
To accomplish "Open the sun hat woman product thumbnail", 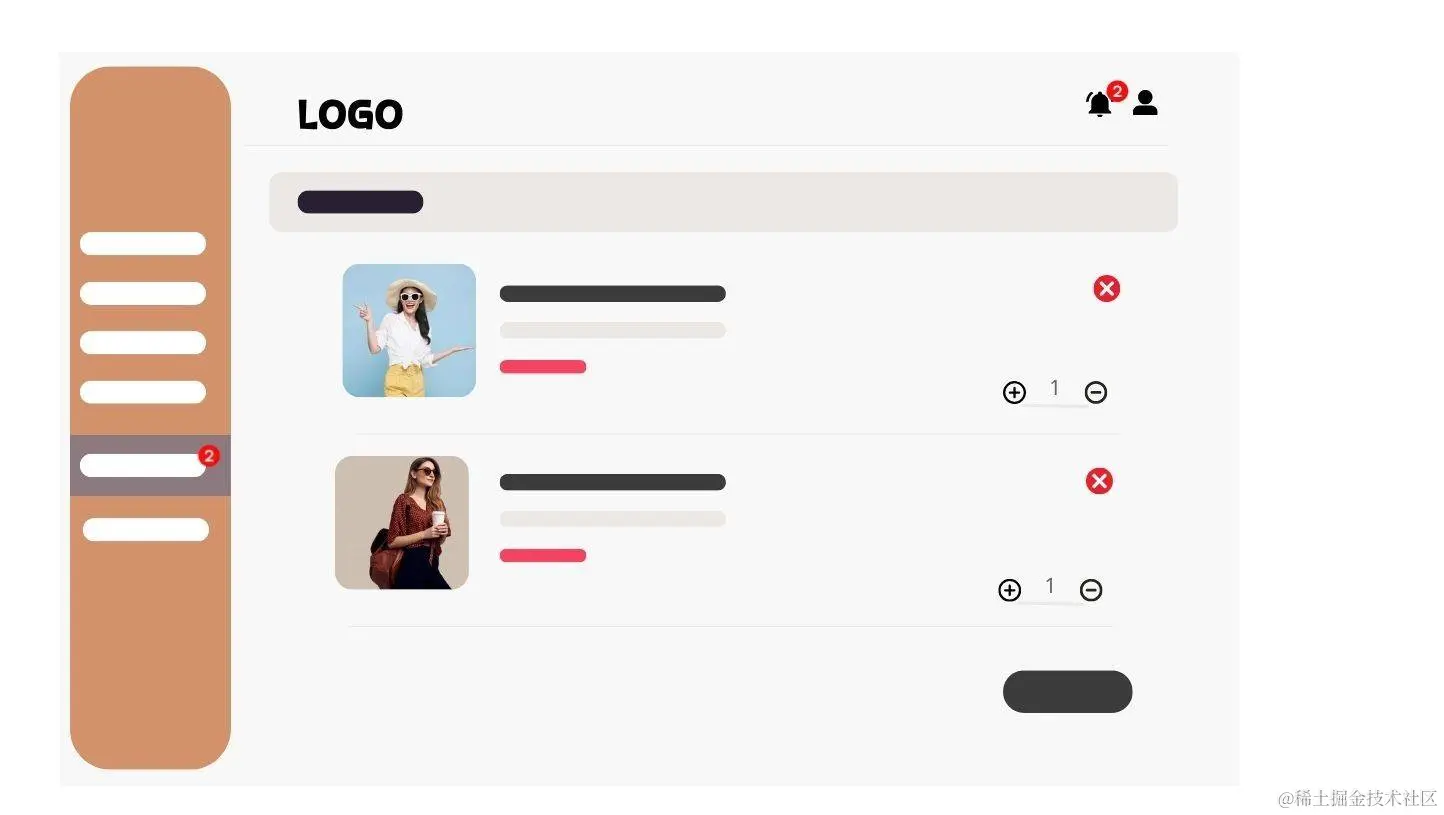I will (409, 330).
